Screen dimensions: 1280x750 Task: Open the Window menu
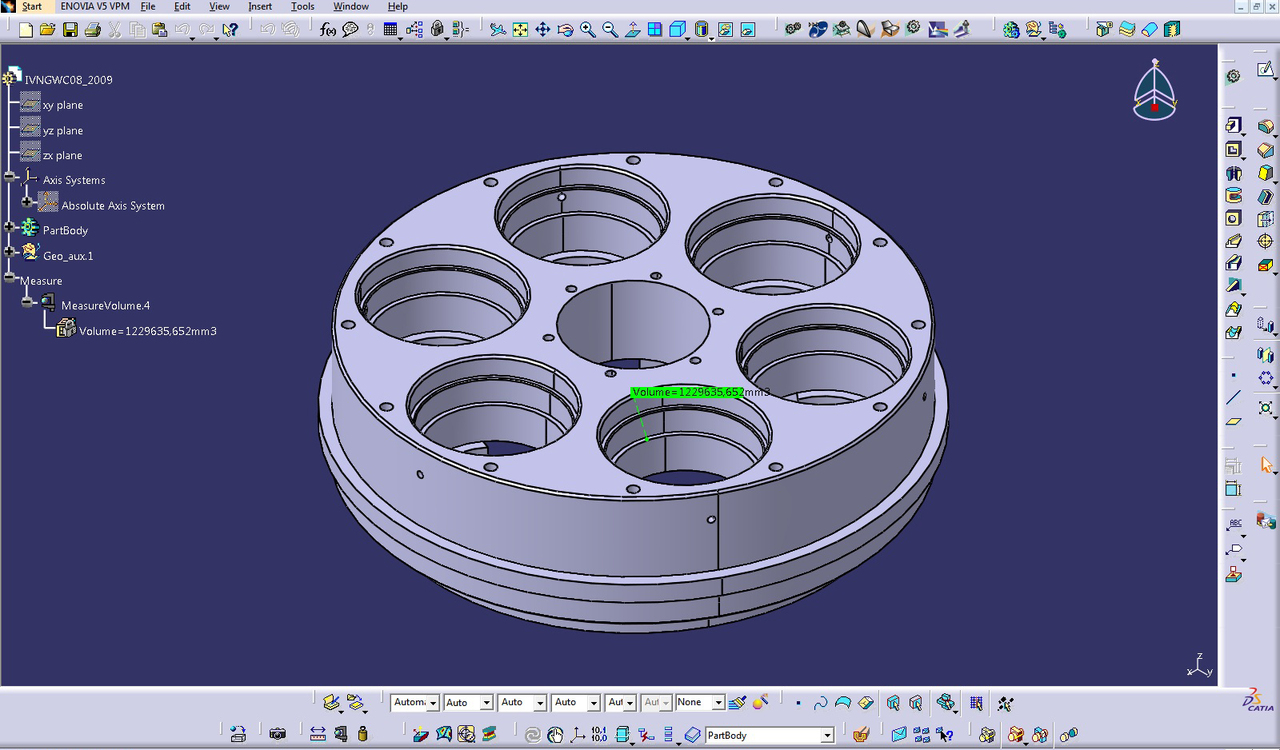coord(351,6)
